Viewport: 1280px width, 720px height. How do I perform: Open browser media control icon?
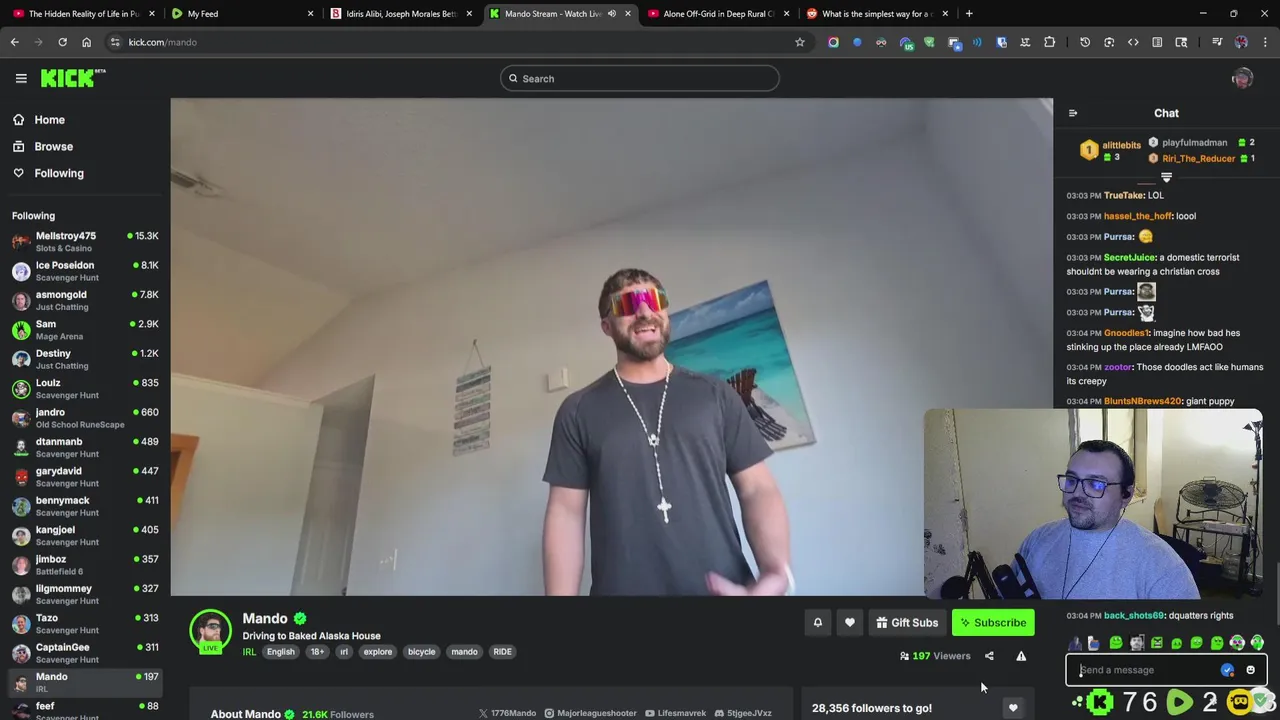1217,42
